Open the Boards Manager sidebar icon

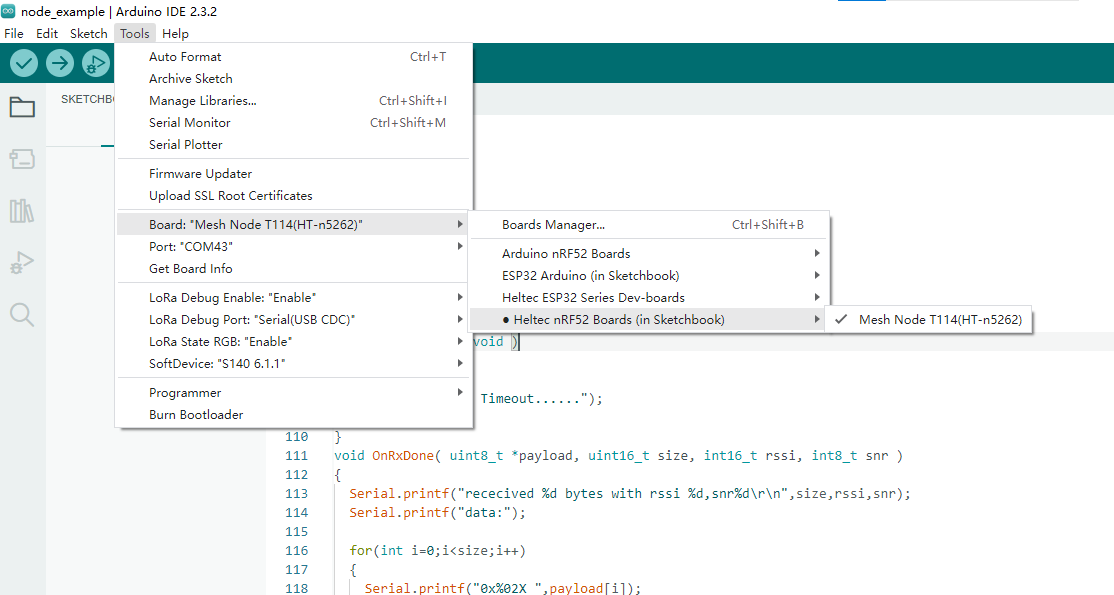(x=22, y=159)
